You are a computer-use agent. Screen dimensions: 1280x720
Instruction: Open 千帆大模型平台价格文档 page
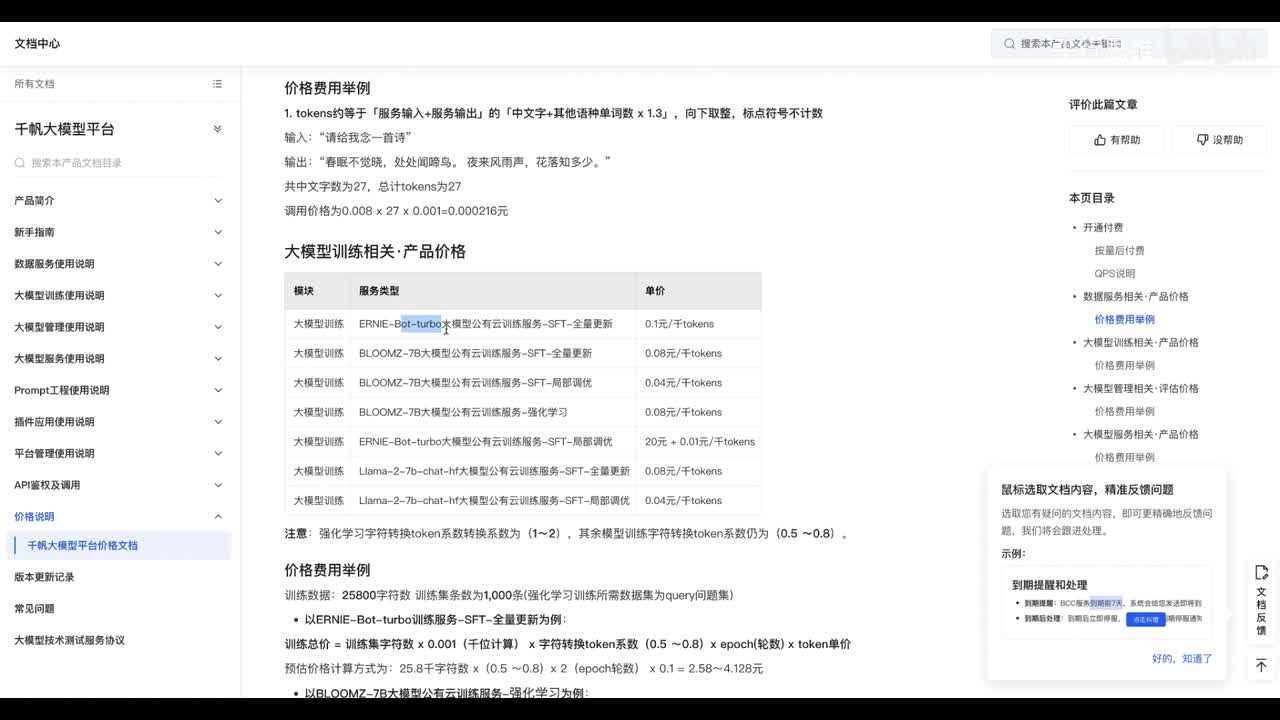82,546
